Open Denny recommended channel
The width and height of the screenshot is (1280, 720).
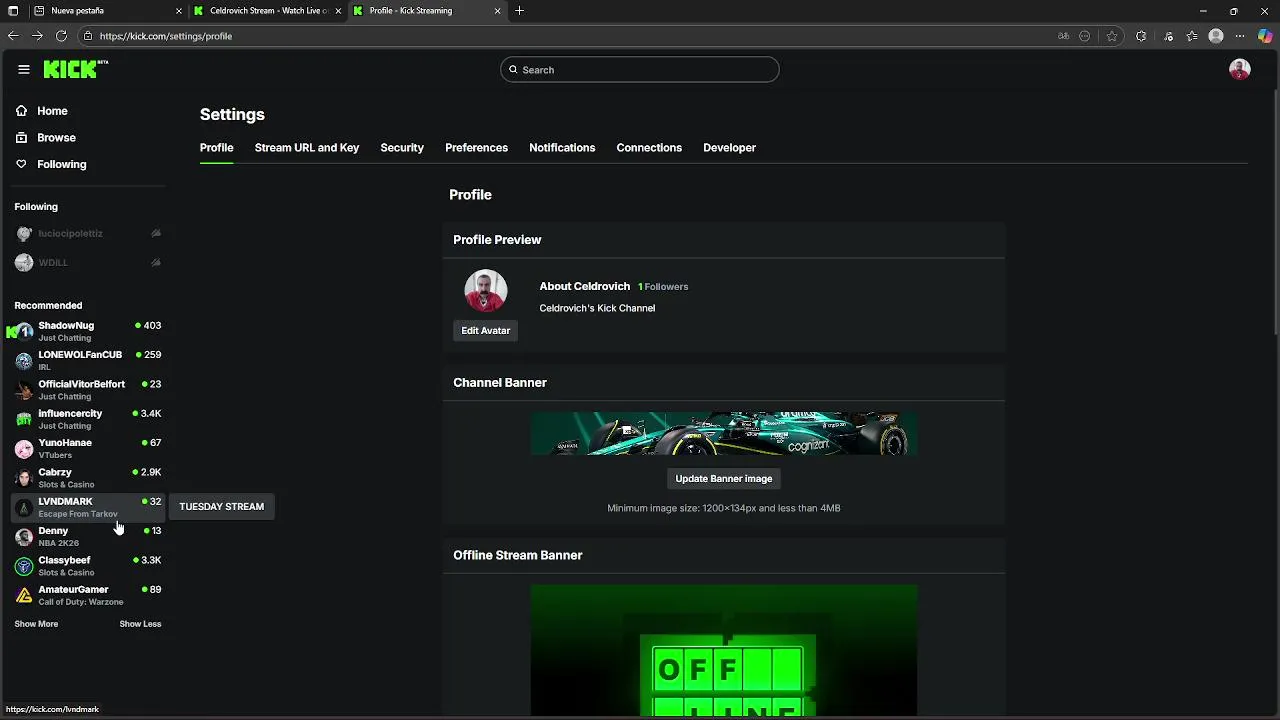click(88, 536)
